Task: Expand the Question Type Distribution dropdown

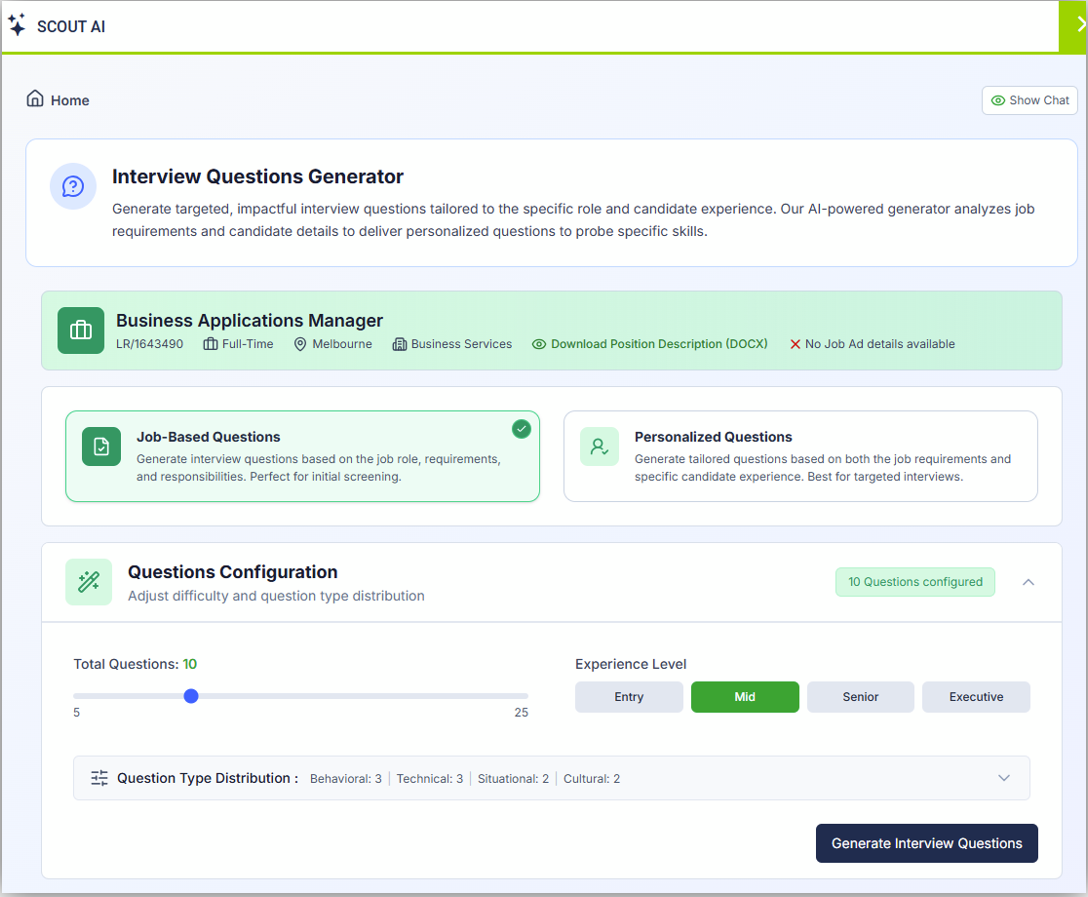Action: (1004, 778)
